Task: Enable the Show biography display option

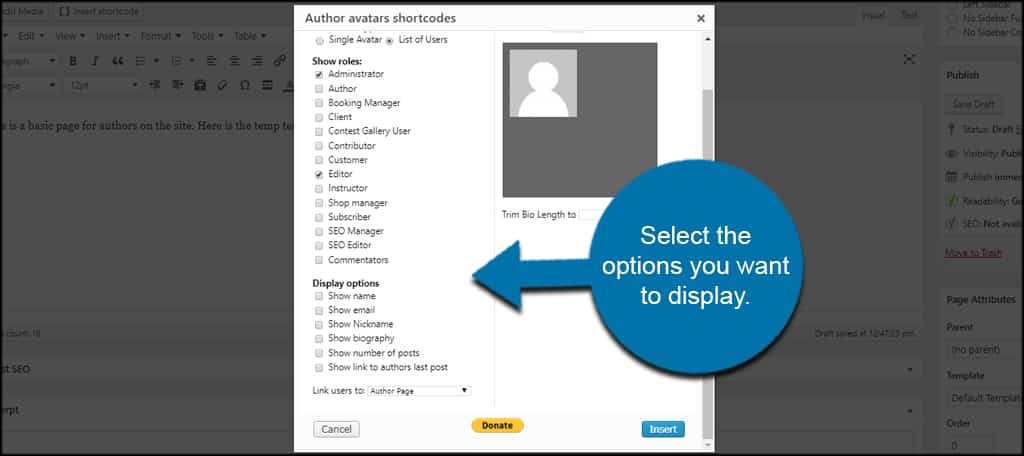Action: click(319, 339)
